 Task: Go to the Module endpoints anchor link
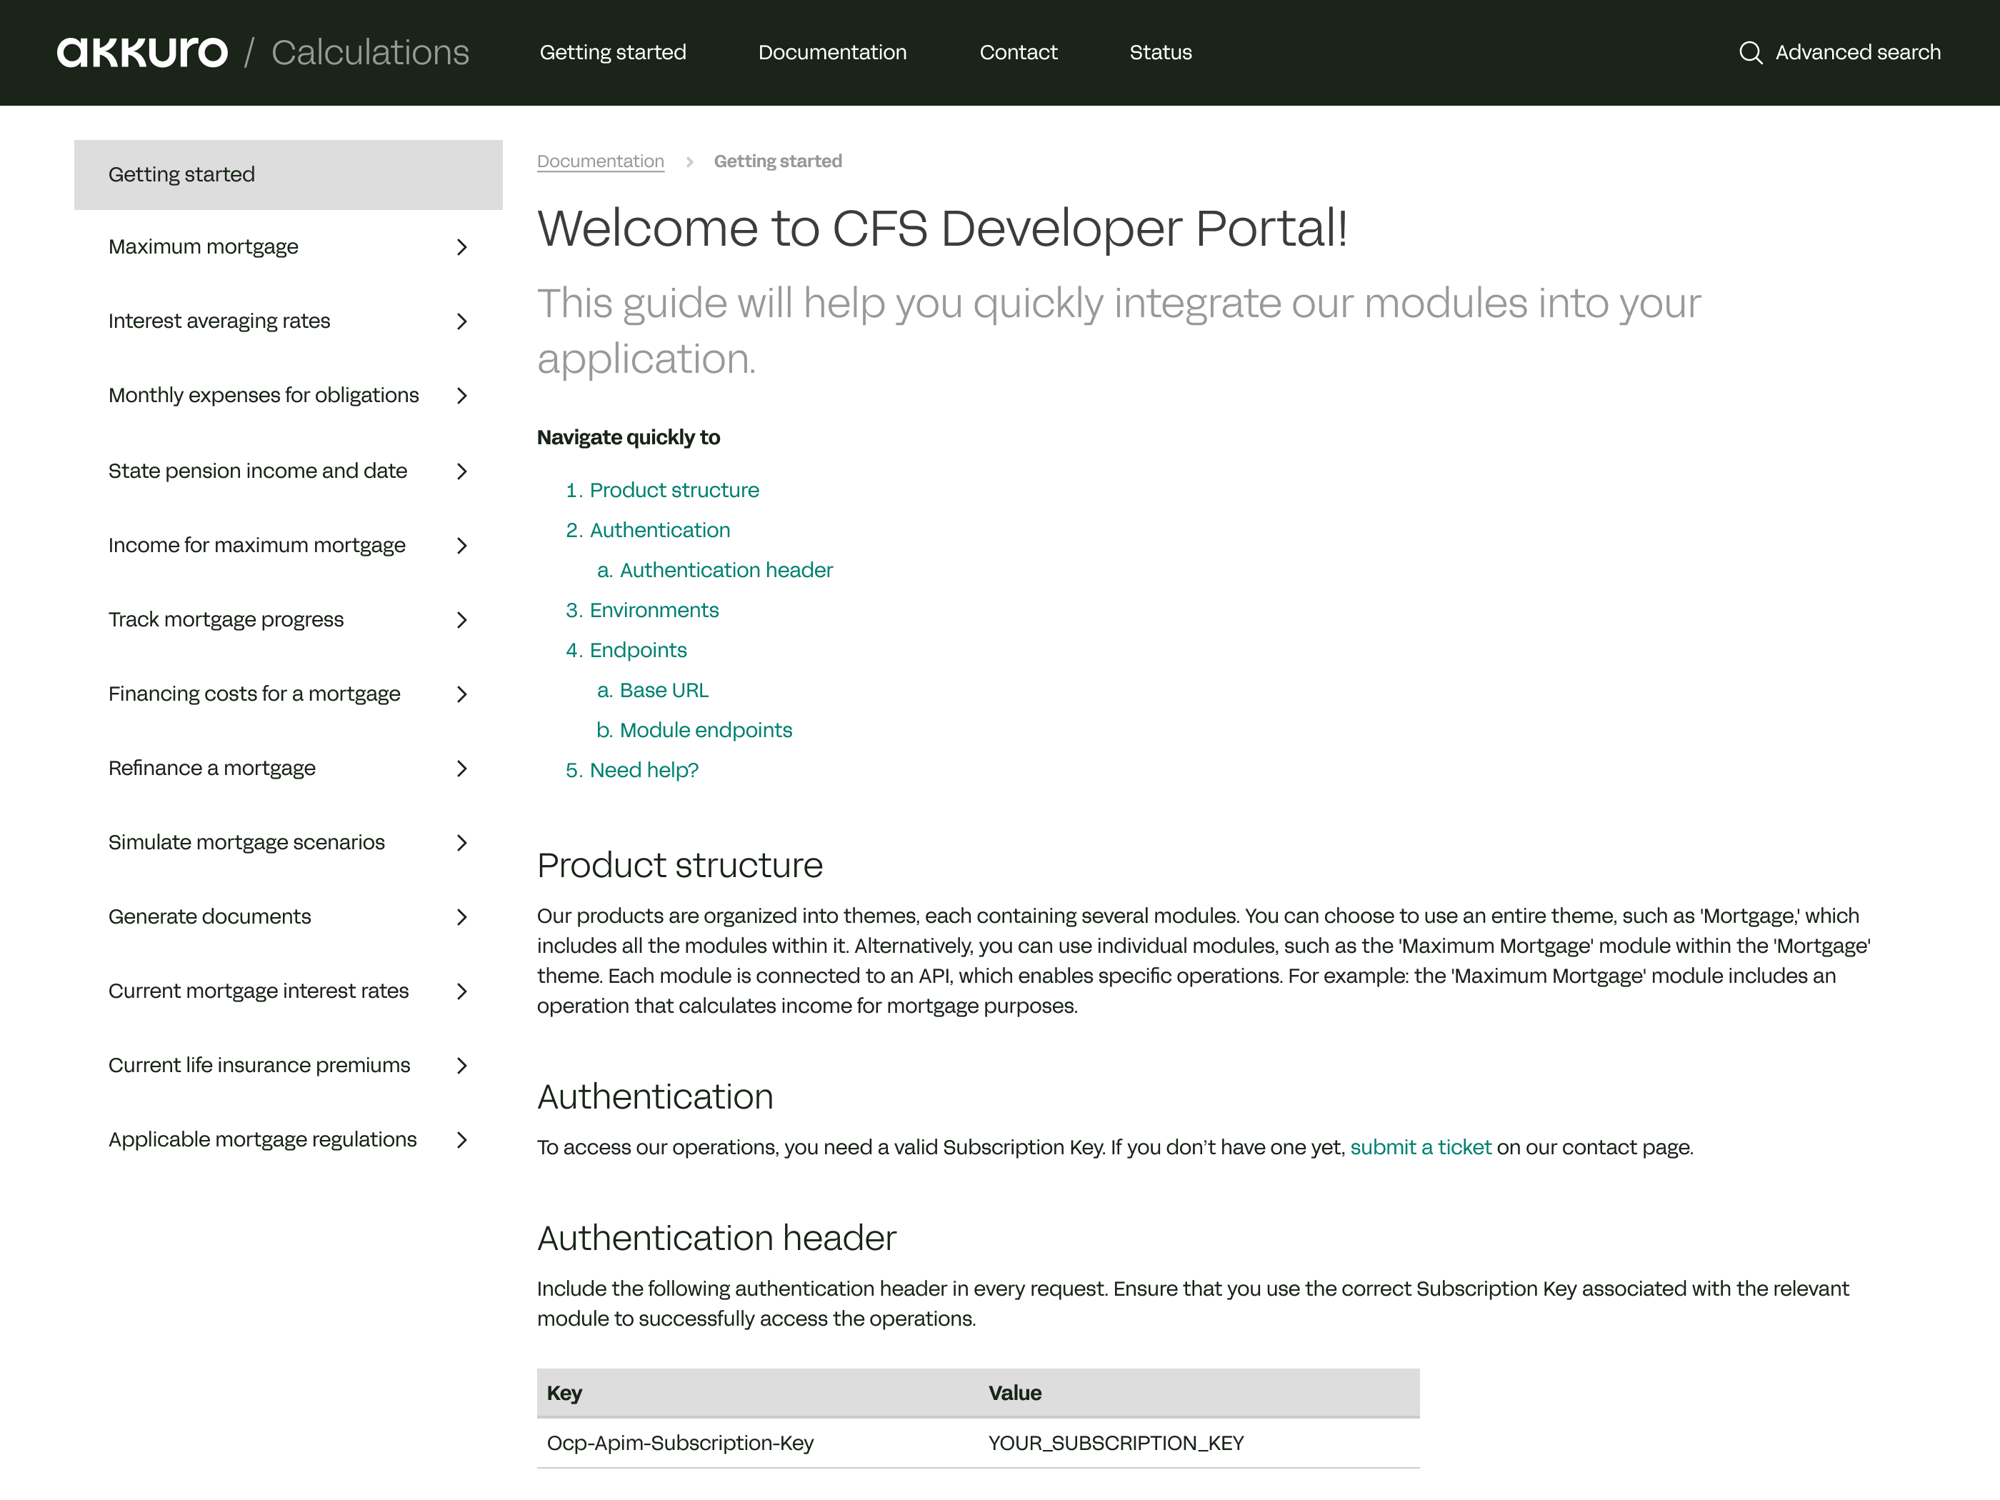point(706,730)
